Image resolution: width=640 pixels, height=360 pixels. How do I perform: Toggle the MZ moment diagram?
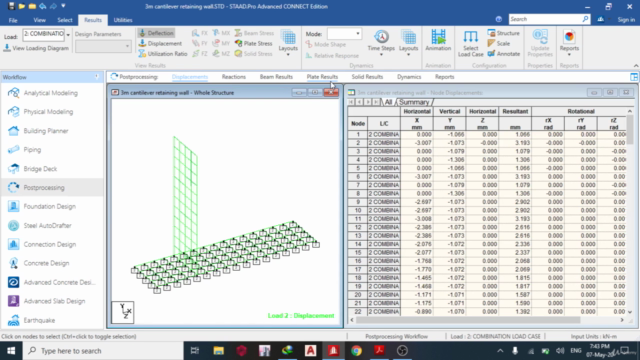tap(221, 53)
